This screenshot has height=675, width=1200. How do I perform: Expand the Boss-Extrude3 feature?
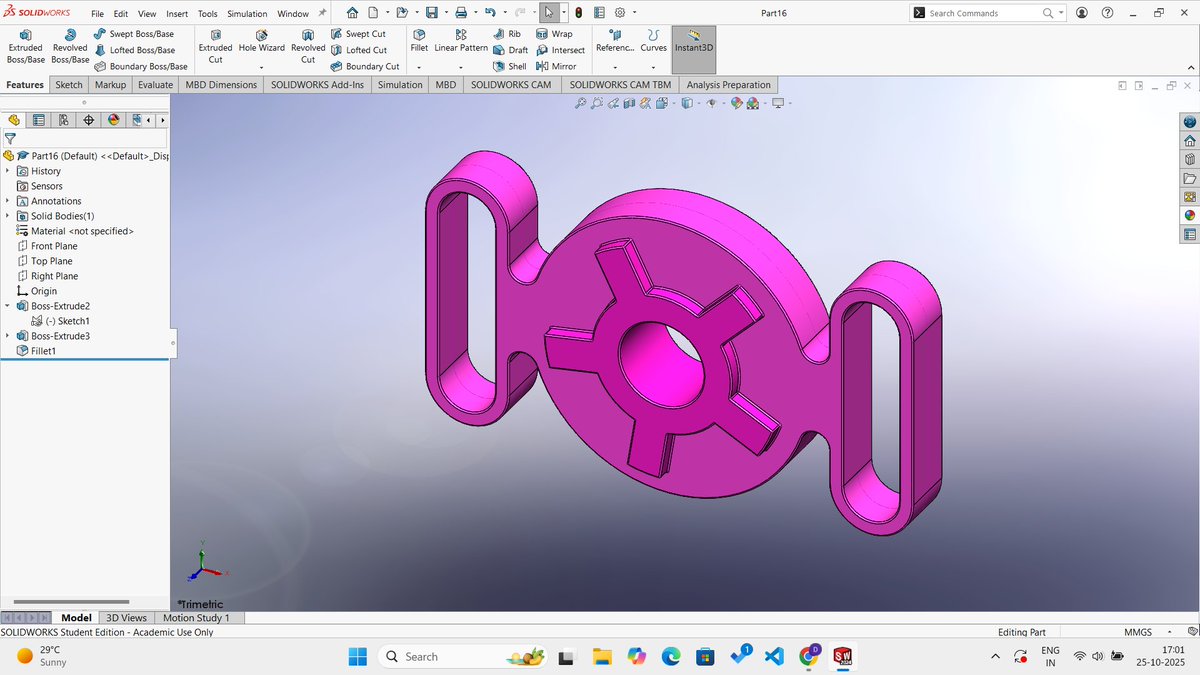8,336
